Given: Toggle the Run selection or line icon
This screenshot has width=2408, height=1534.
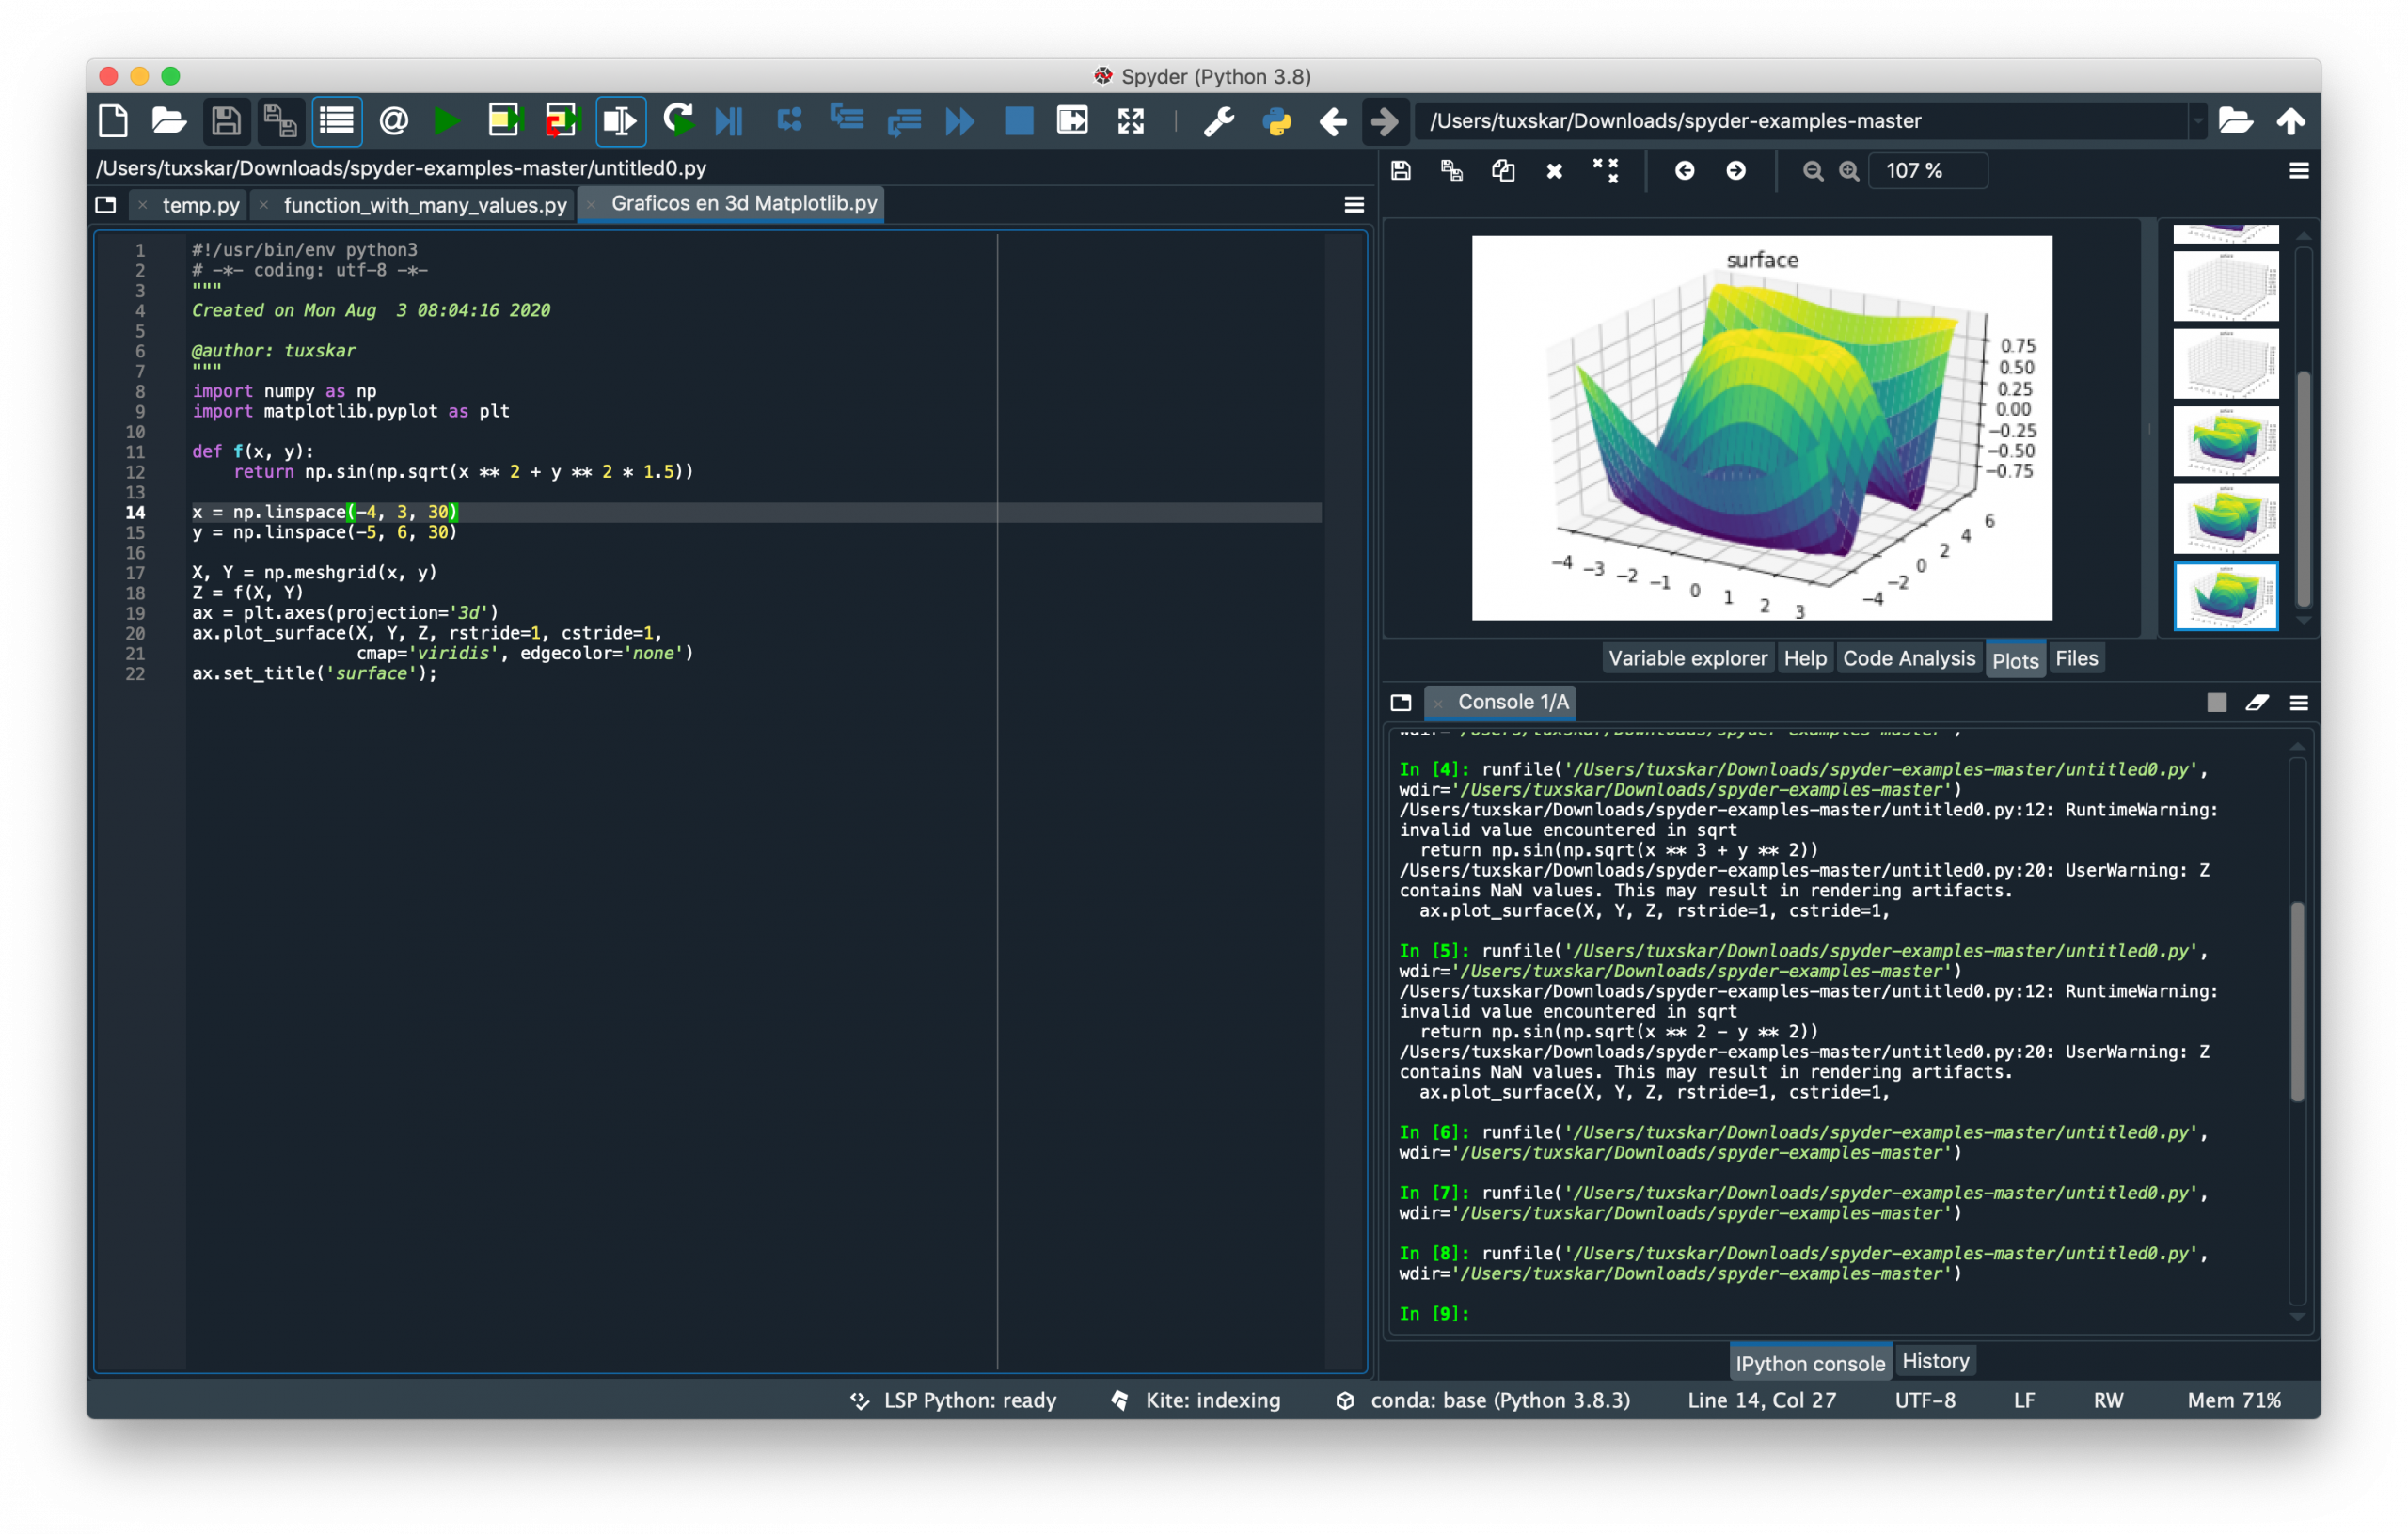Looking at the screenshot, I should pyautogui.click(x=620, y=121).
